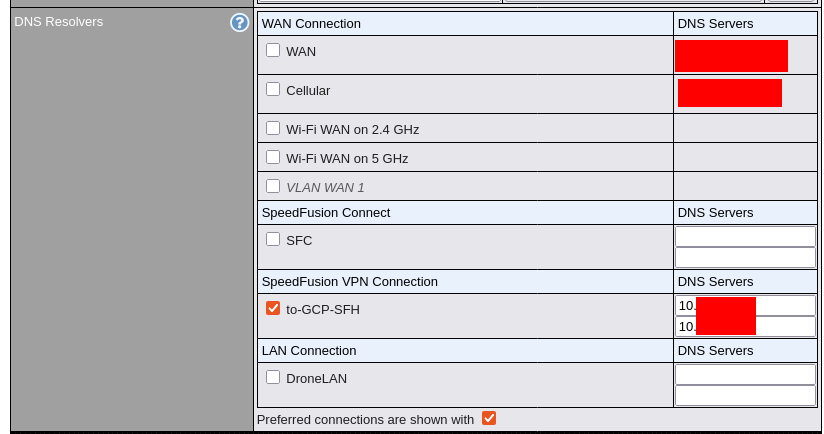Click the to-GCP-SFH label
The width and height of the screenshot is (824, 434).
[x=323, y=309]
